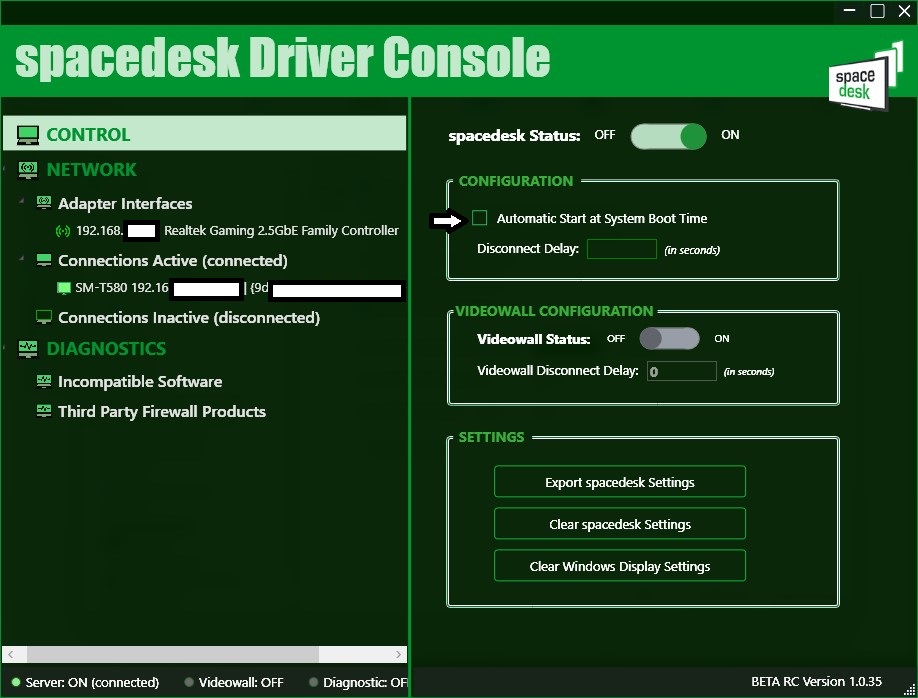Collapse the DIAGNOSTICS section arrow
918x698 pixels.
[4, 349]
